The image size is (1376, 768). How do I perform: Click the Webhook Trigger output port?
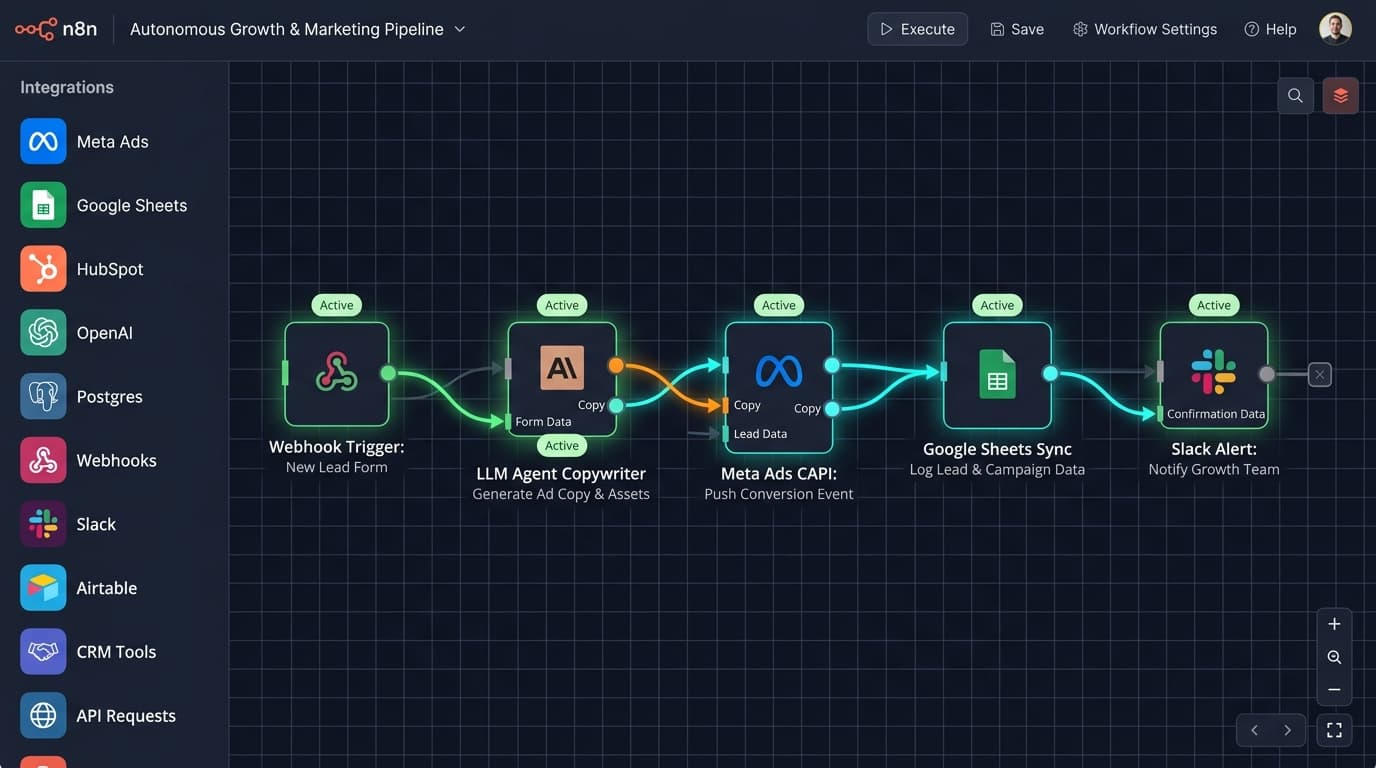tap(388, 373)
